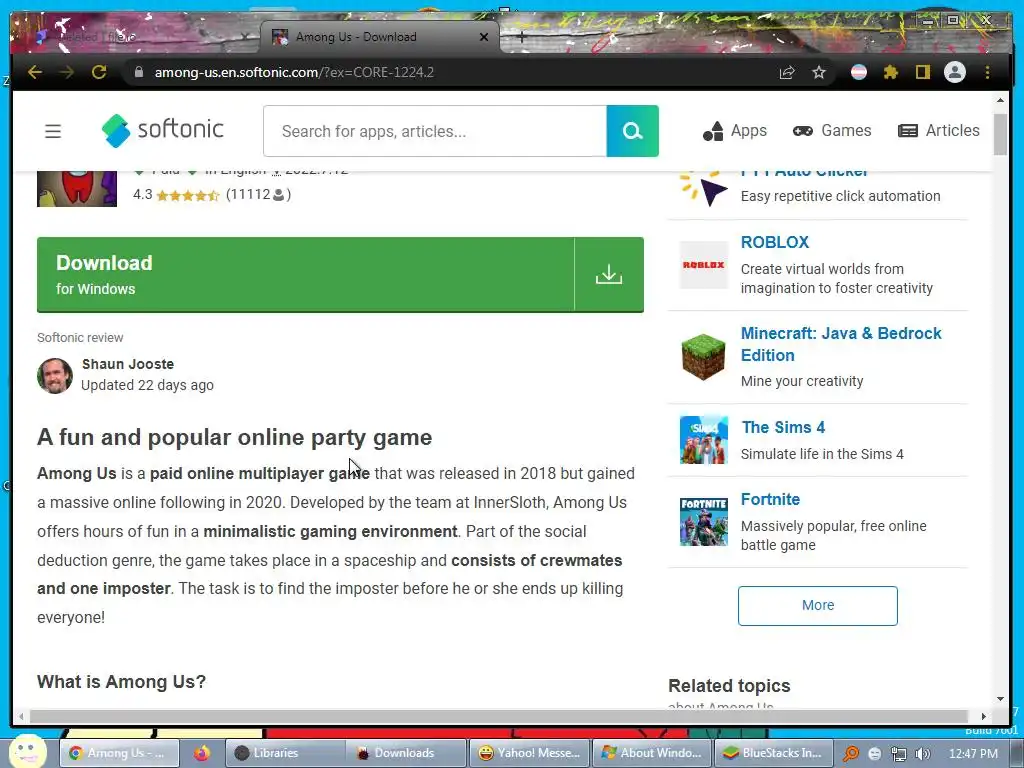Click the 12:47 PM system clock
1024x768 pixels.
click(x=973, y=754)
